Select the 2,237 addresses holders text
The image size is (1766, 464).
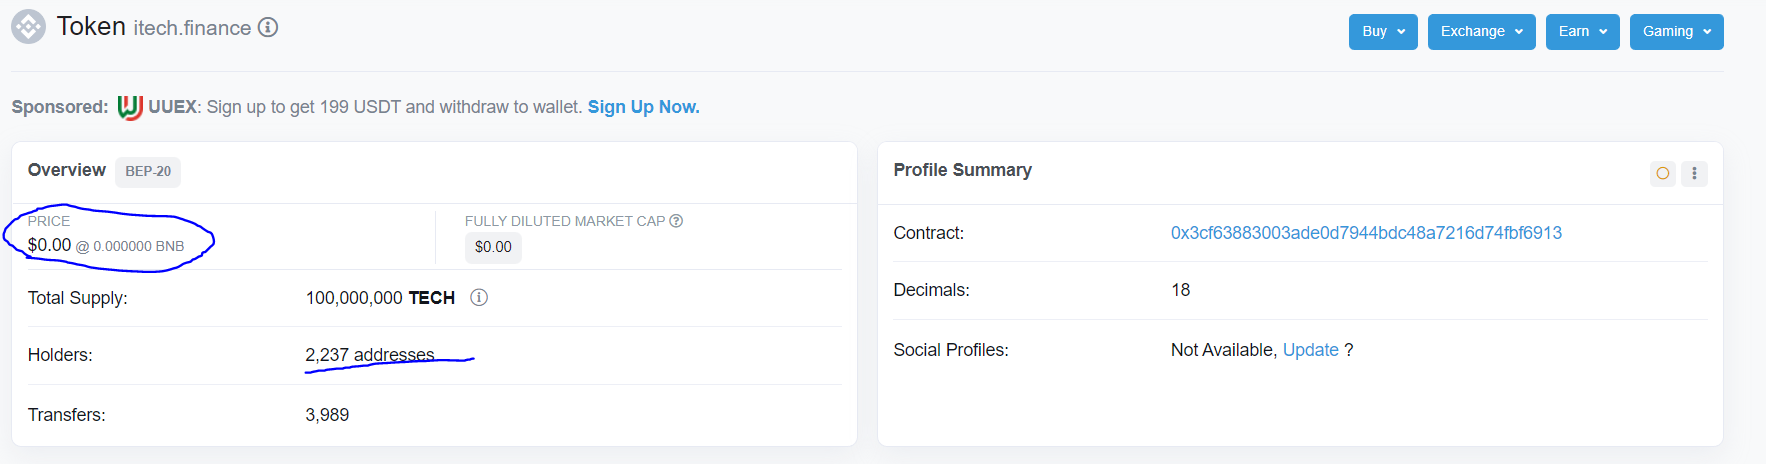(370, 355)
